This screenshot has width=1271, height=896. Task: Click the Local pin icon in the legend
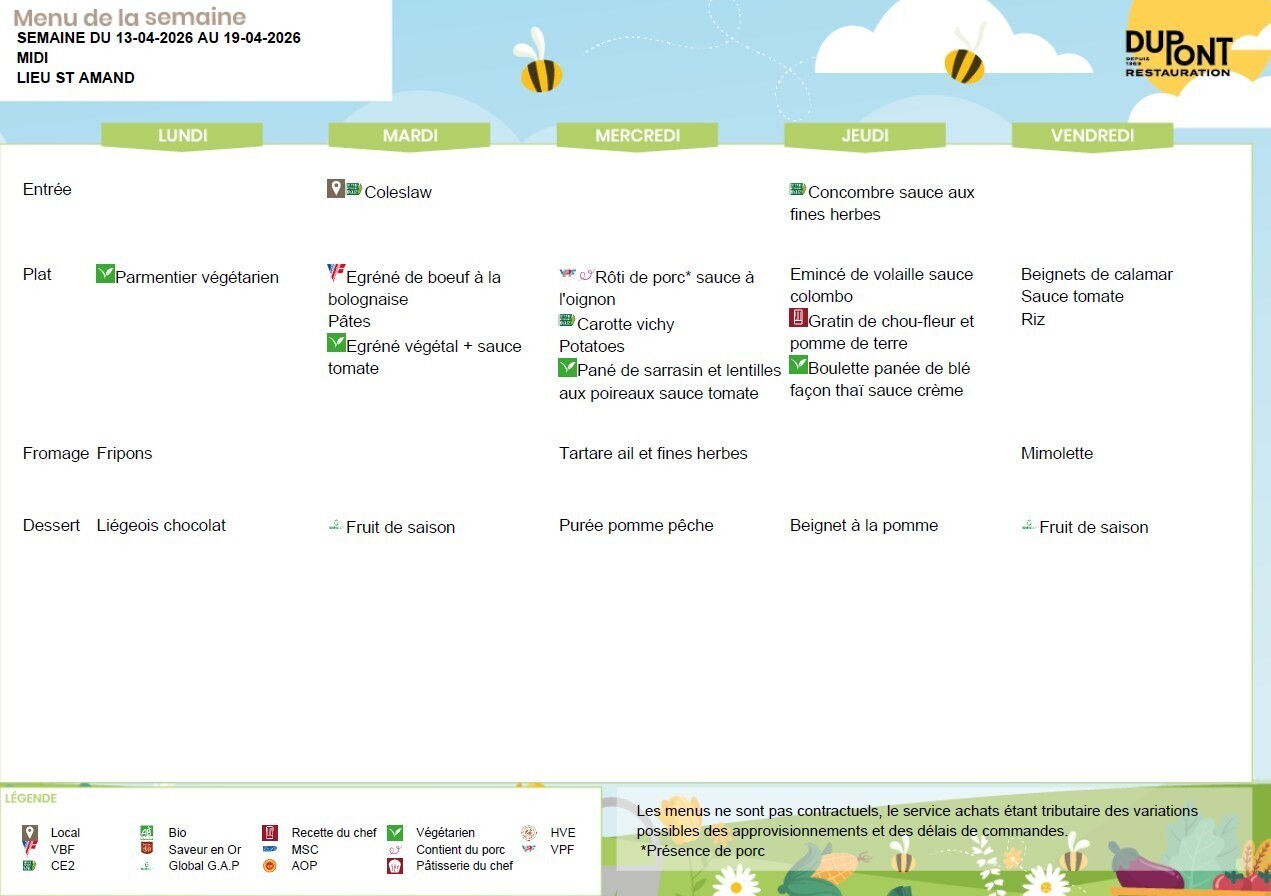pos(30,832)
